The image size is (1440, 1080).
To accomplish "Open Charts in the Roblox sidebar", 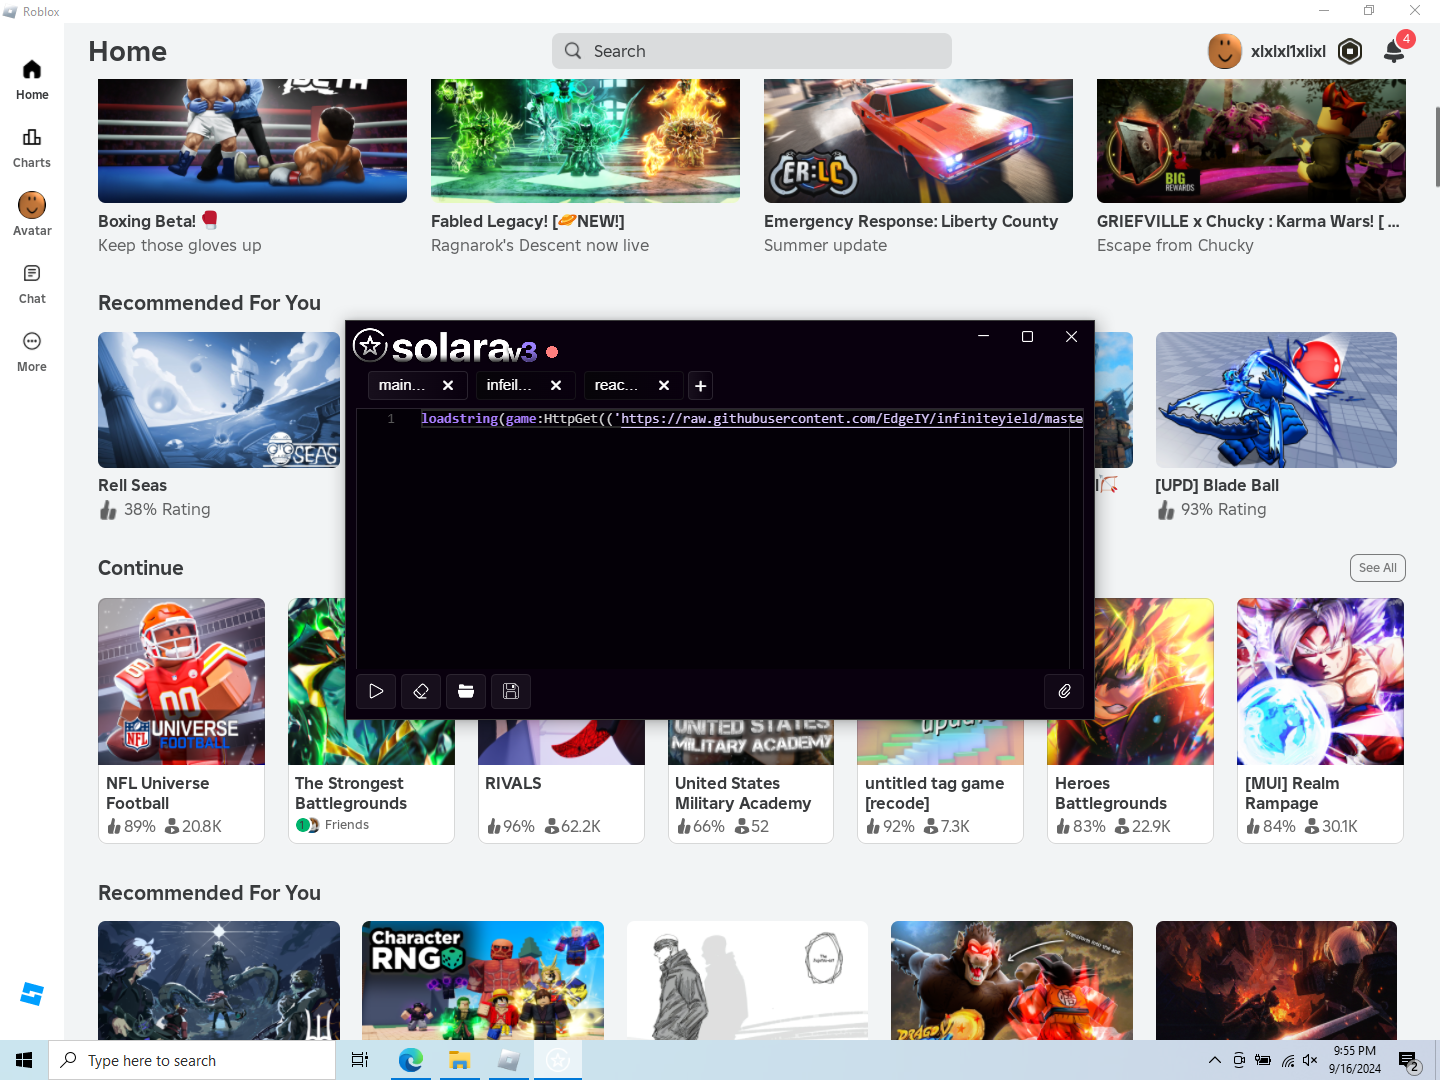I will [x=32, y=148].
